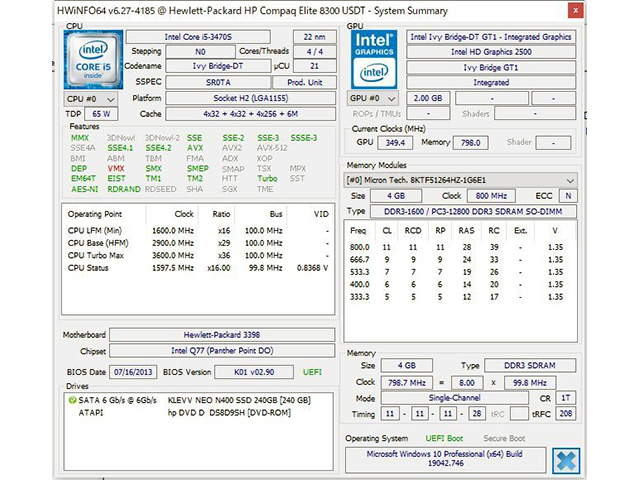
Task: Click the EM64T feature label
Action: [x=83, y=178]
